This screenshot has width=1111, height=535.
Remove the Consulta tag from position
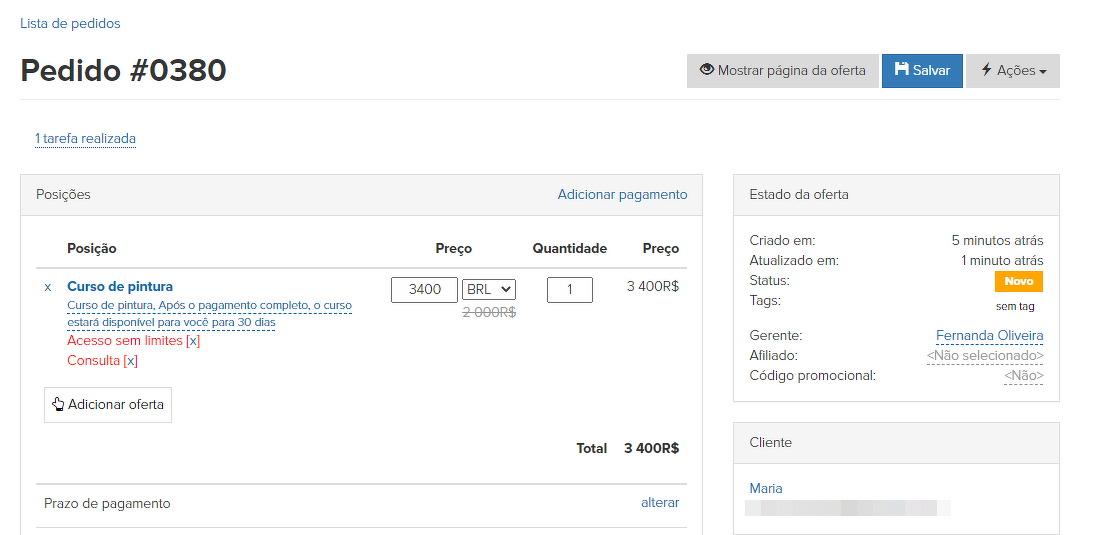click(x=130, y=361)
